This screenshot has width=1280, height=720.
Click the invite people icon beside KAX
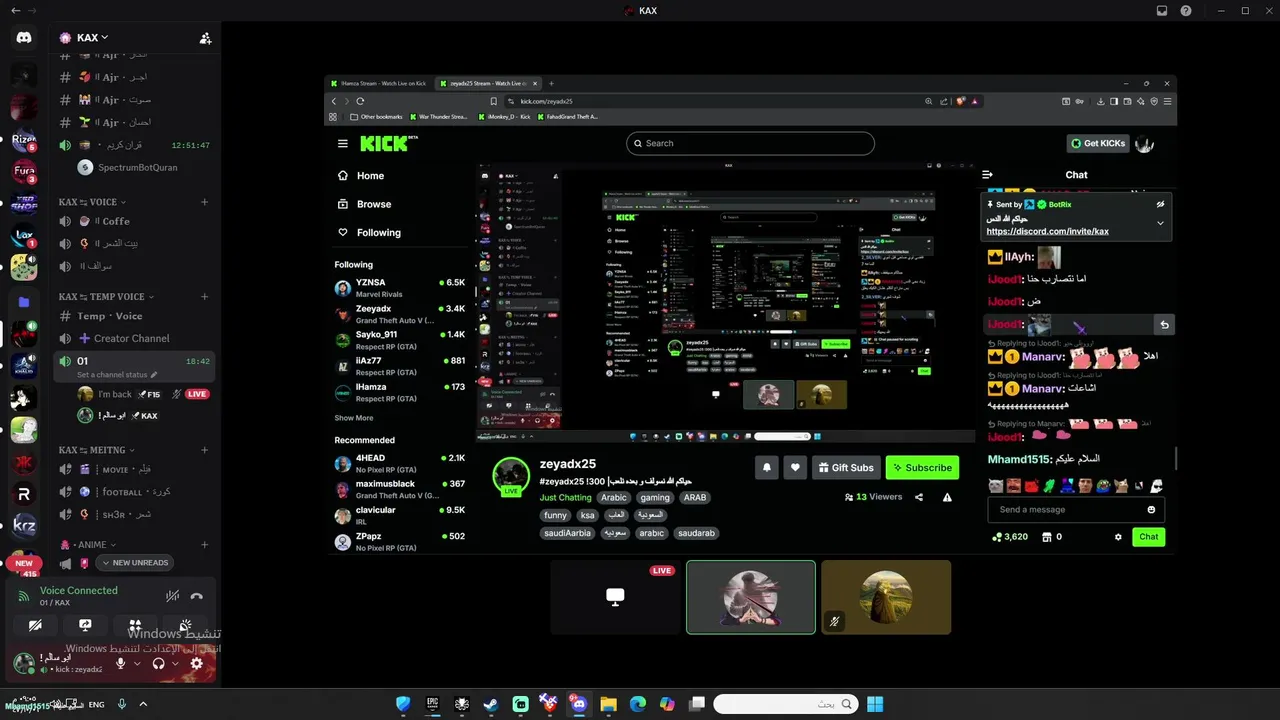pyautogui.click(x=205, y=38)
